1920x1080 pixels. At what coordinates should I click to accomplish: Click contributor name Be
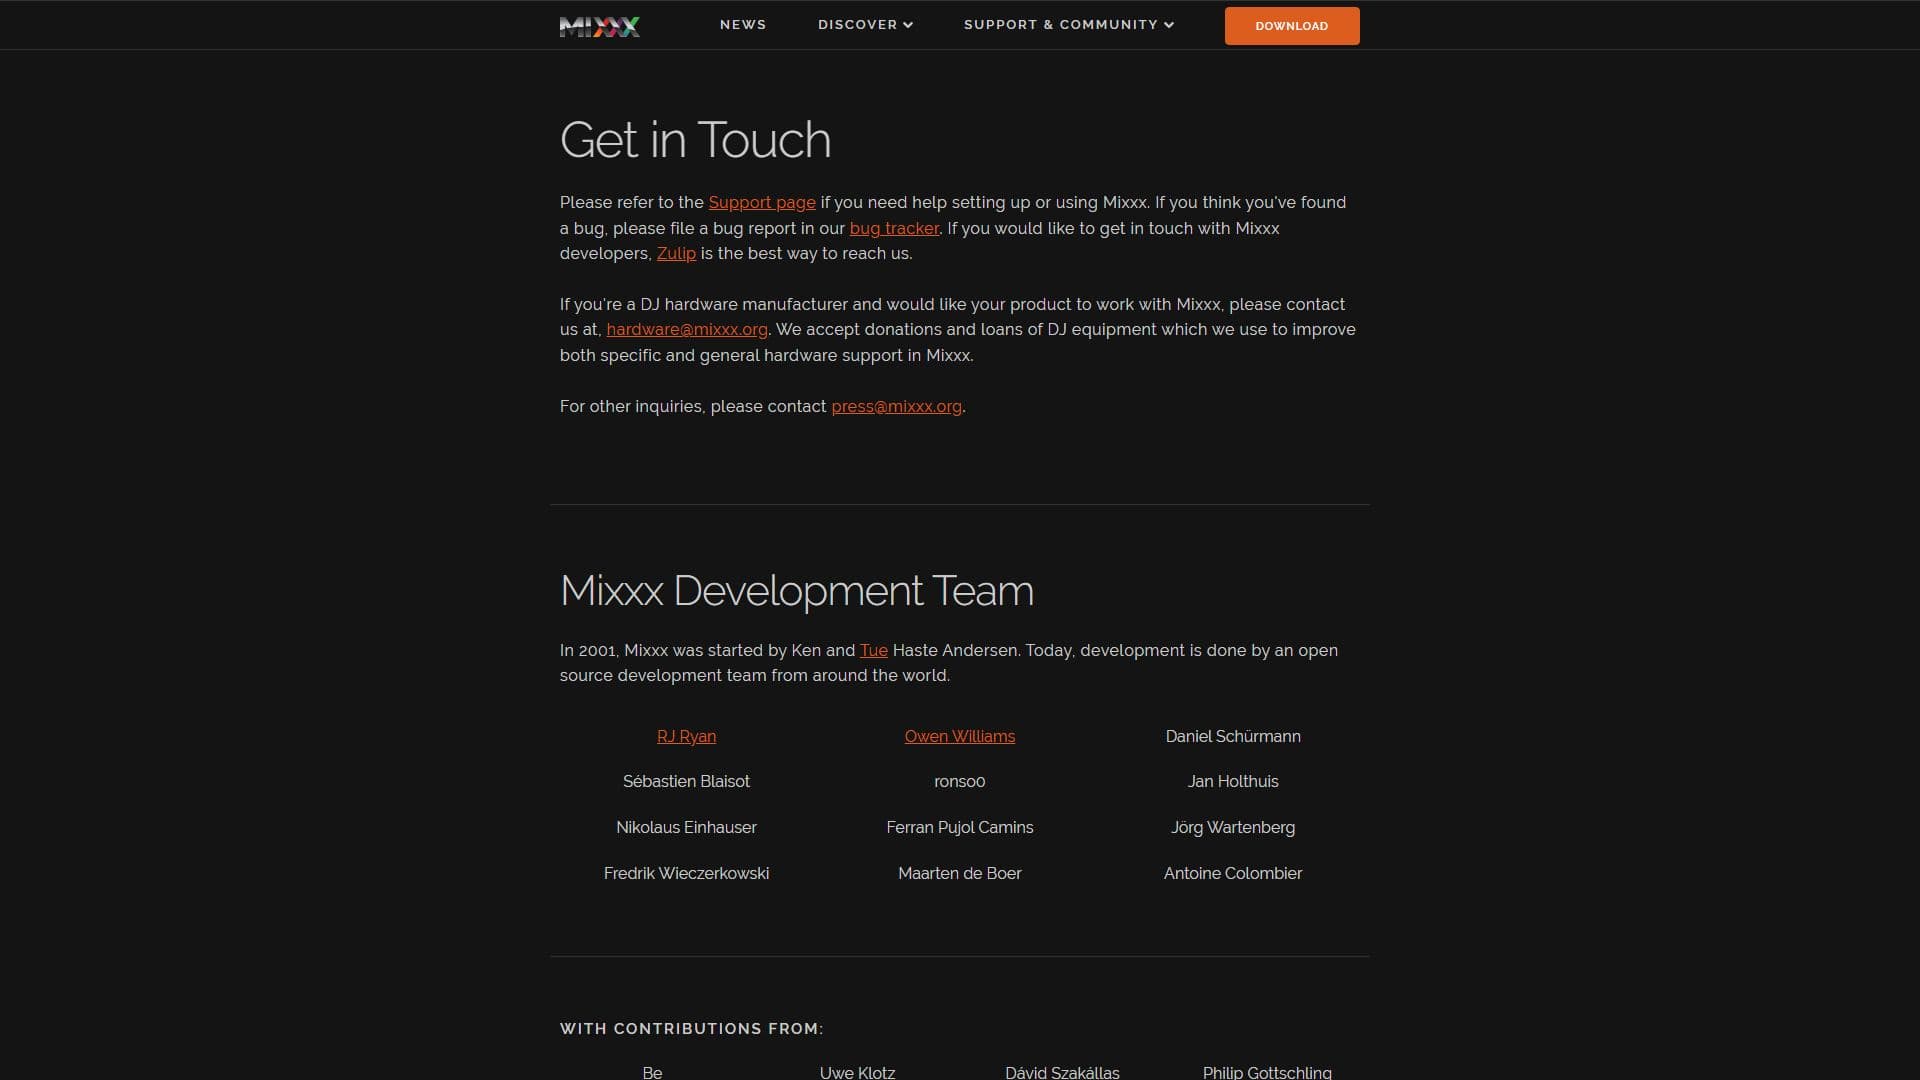coord(652,1072)
